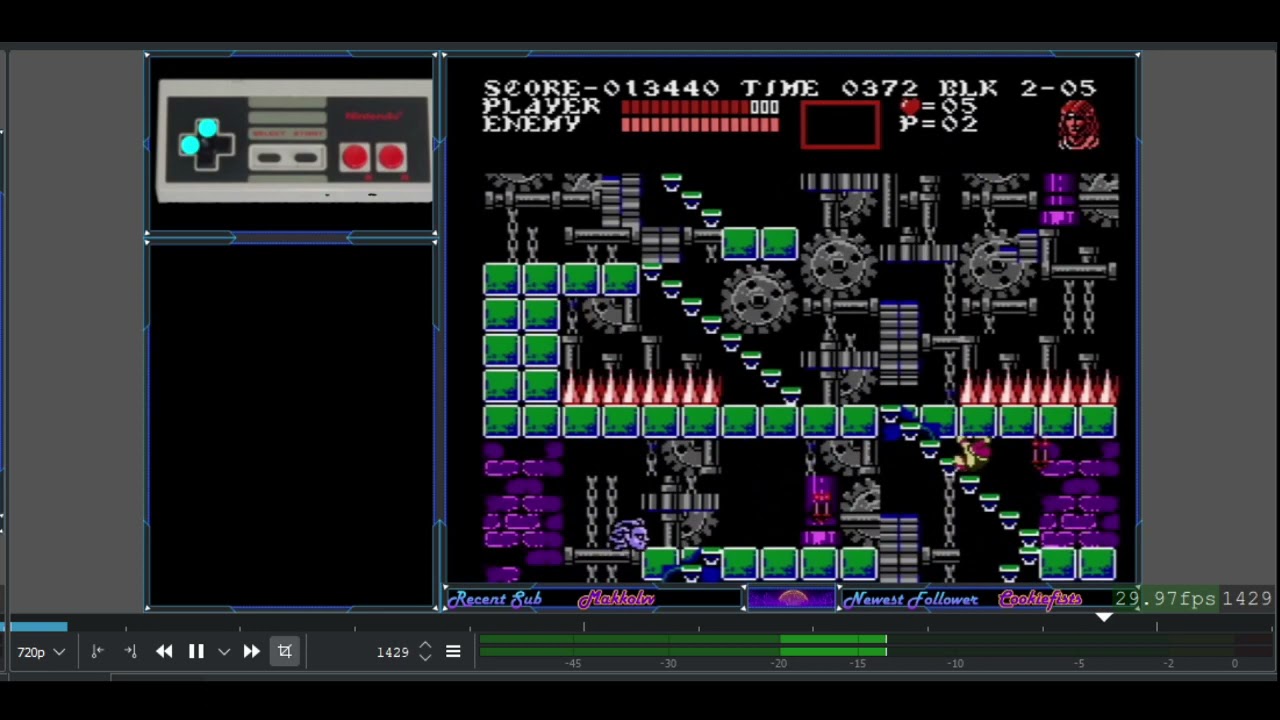
Task: Click the 1429 timecode position field
Action: pyautogui.click(x=393, y=652)
